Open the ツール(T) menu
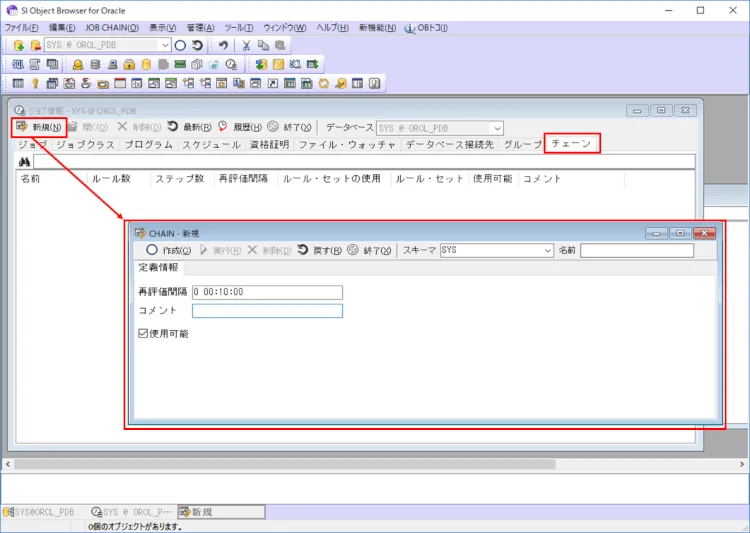 [x=239, y=28]
